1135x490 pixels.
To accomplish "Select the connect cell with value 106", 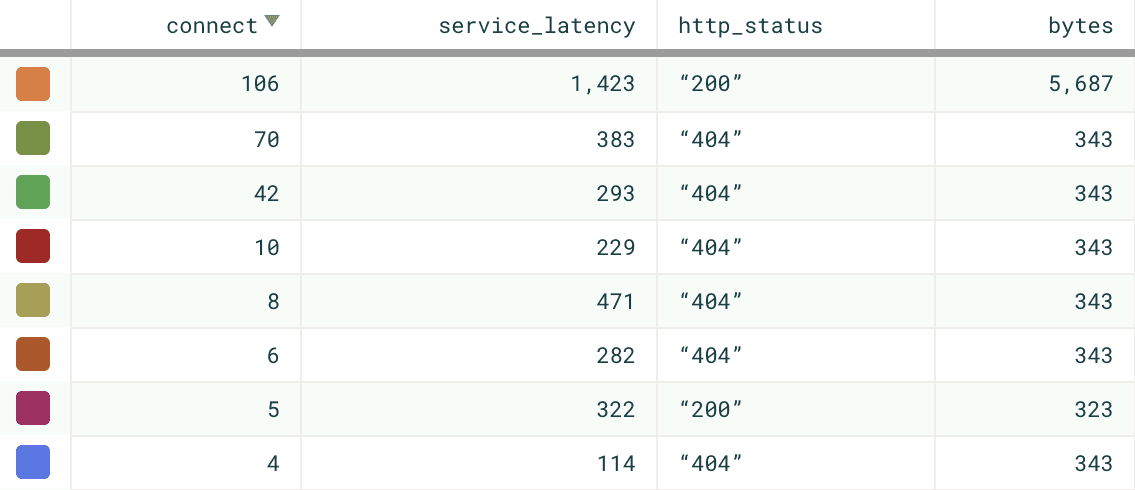I will [259, 85].
